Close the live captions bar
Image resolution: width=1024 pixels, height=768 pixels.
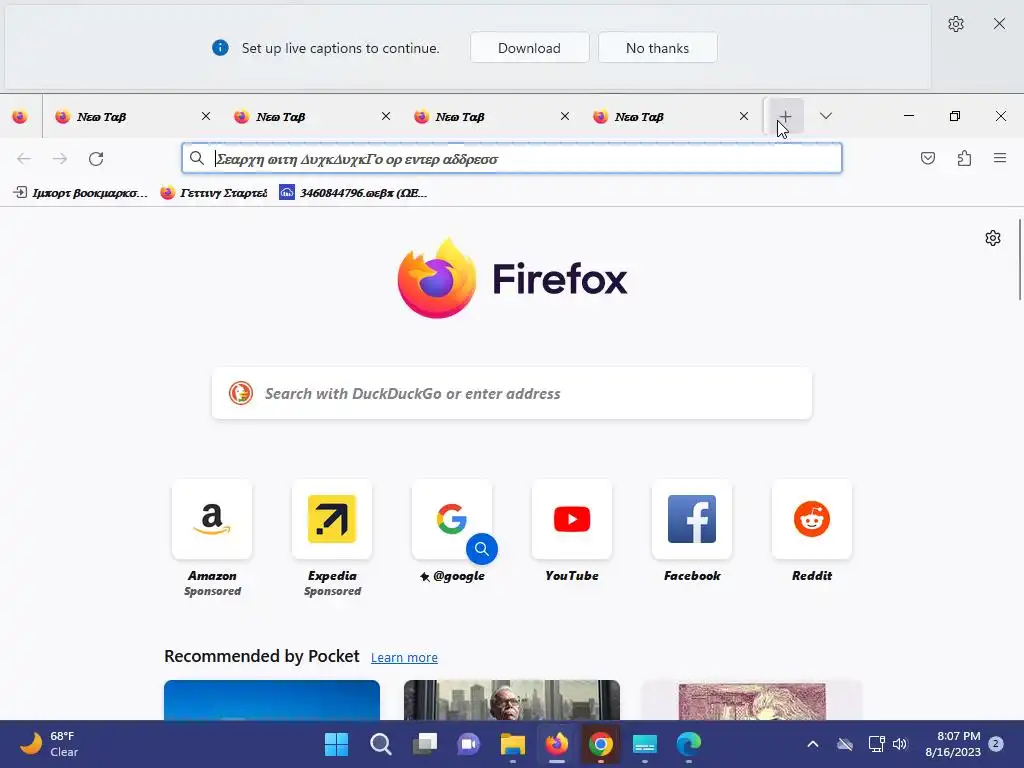[999, 24]
